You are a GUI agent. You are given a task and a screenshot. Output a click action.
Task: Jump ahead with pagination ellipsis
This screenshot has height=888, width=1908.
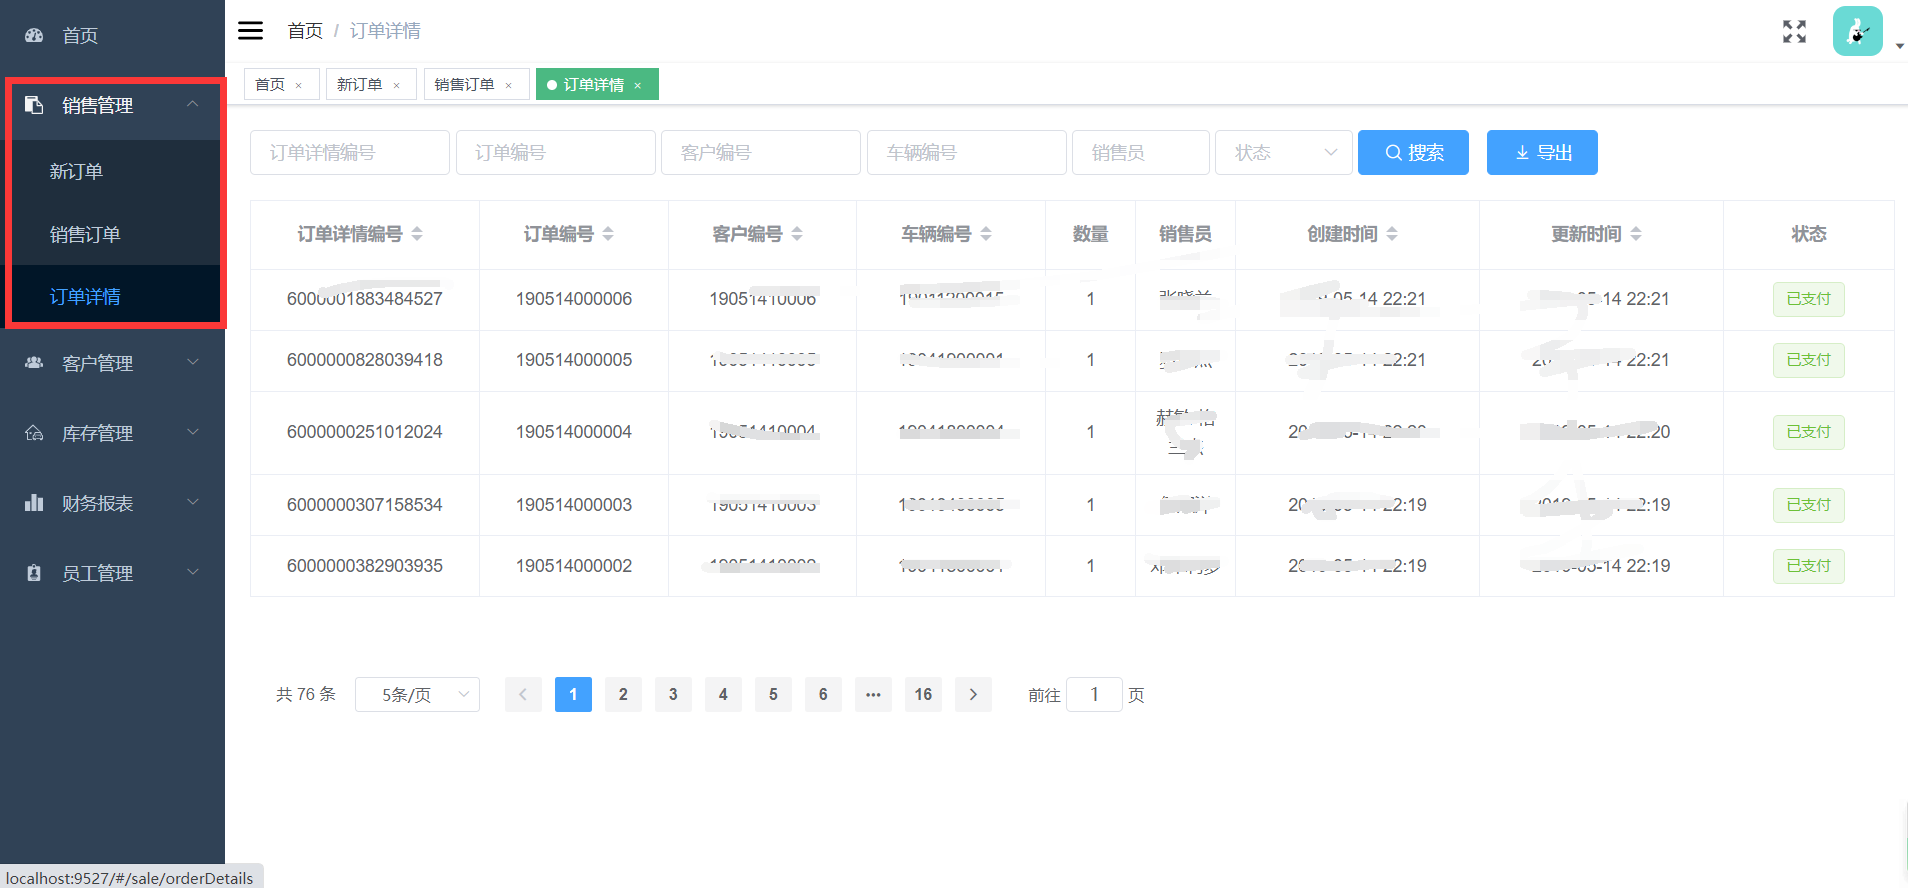tap(873, 694)
